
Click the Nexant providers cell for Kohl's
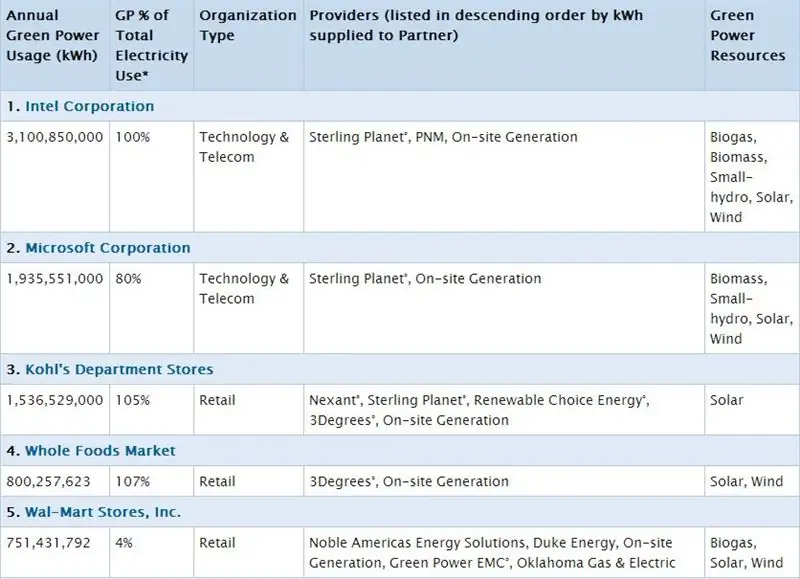[478, 410]
